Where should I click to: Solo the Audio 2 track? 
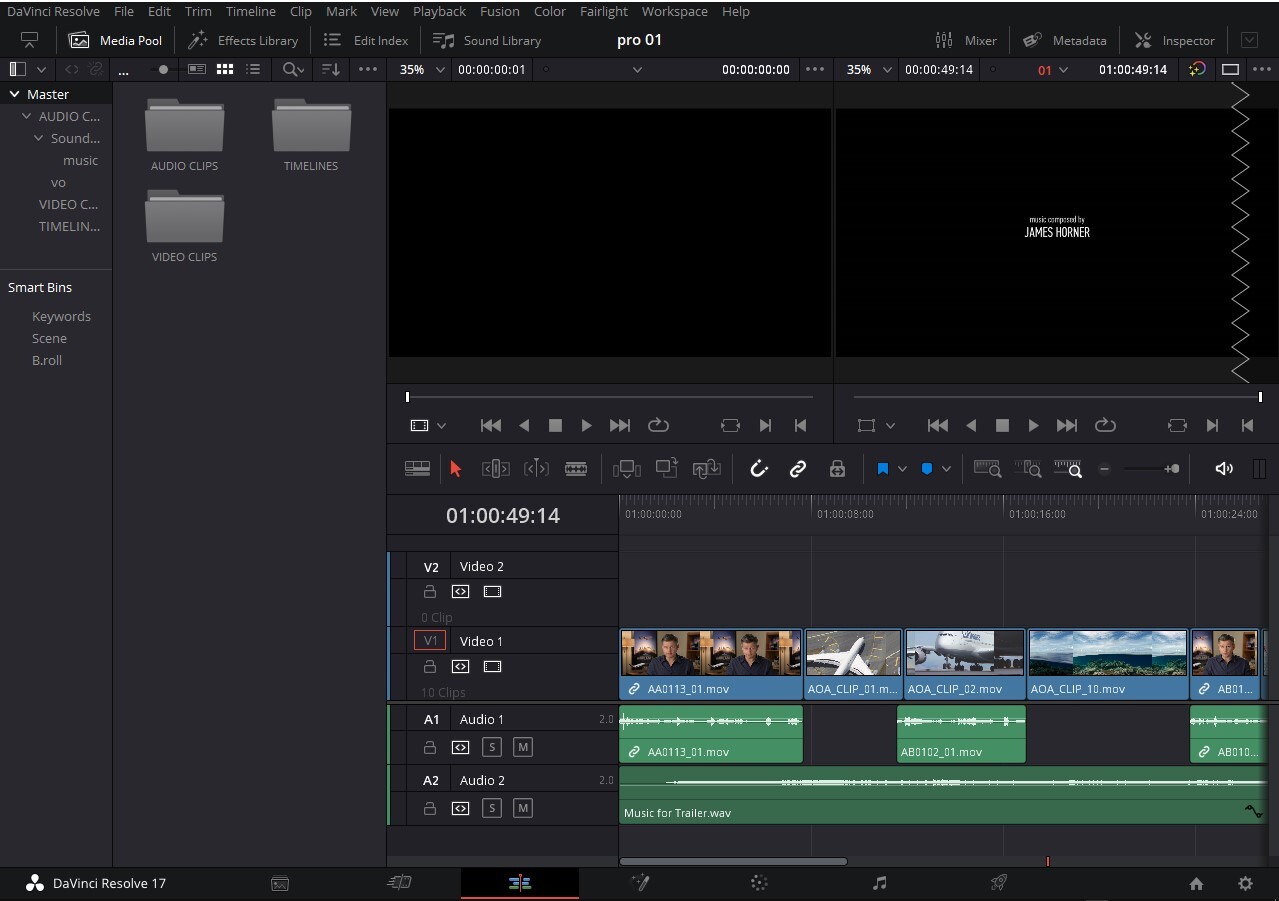pos(492,808)
